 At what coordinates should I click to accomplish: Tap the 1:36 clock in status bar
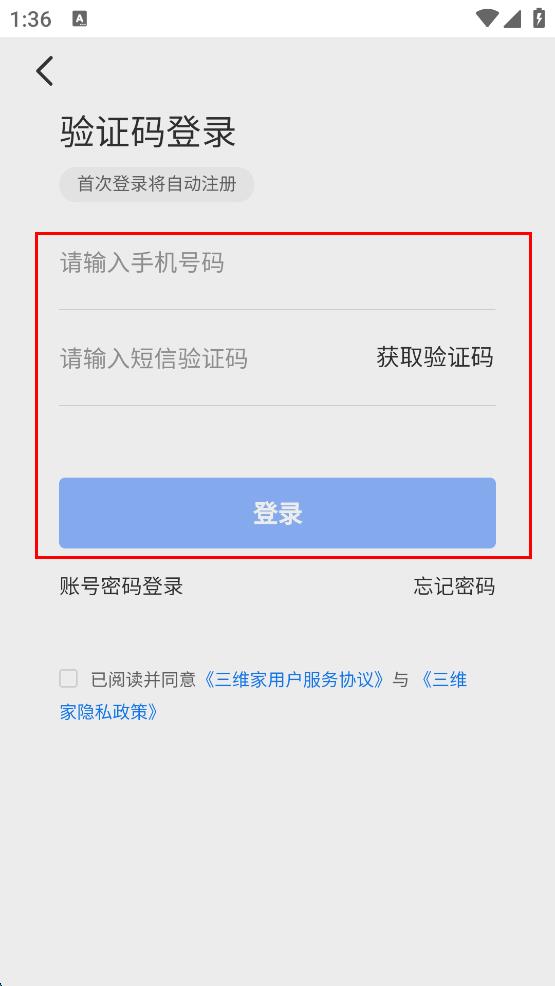[30, 19]
